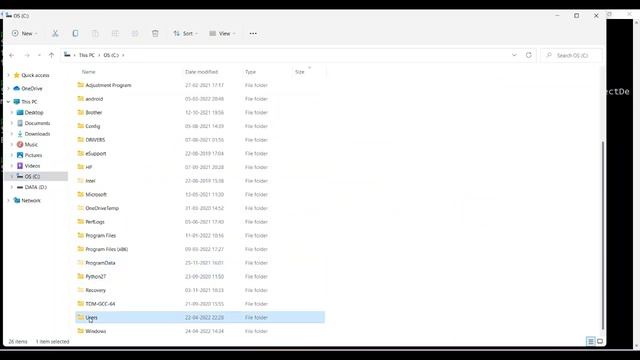The image size is (640, 360).
Task: Click the Delete trash icon
Action: [x=155, y=33]
